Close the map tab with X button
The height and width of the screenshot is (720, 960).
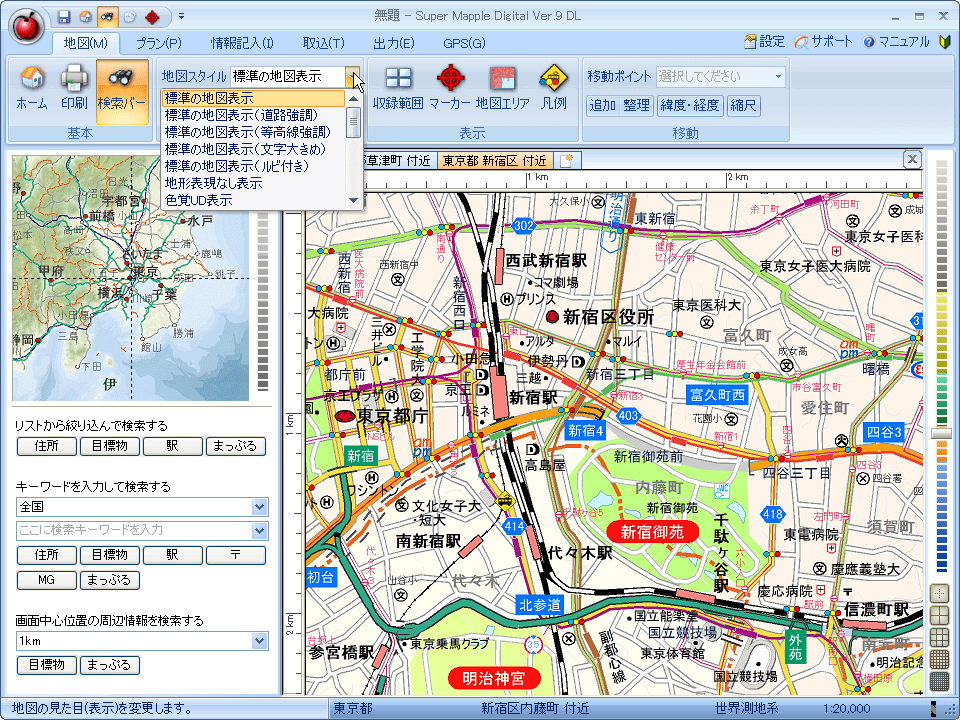(x=912, y=160)
